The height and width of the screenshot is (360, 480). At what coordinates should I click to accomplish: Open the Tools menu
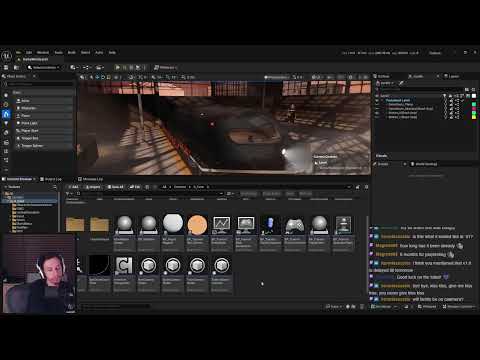pos(59,52)
